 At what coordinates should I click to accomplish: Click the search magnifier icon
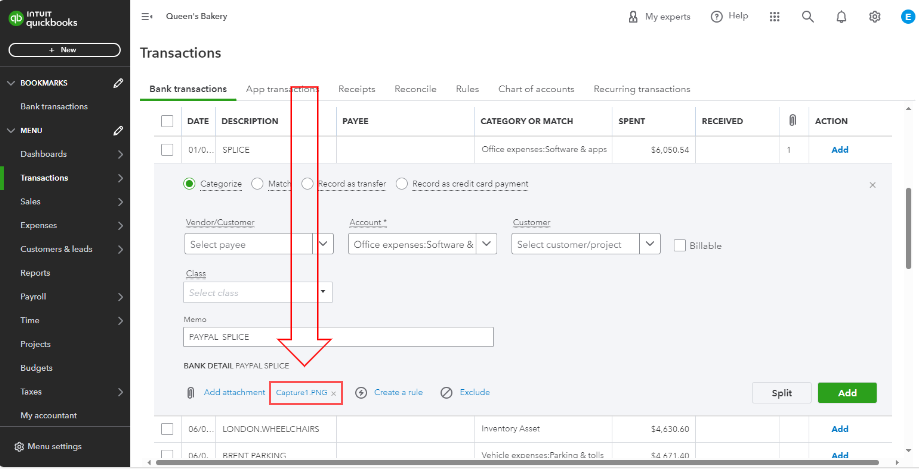(x=808, y=17)
